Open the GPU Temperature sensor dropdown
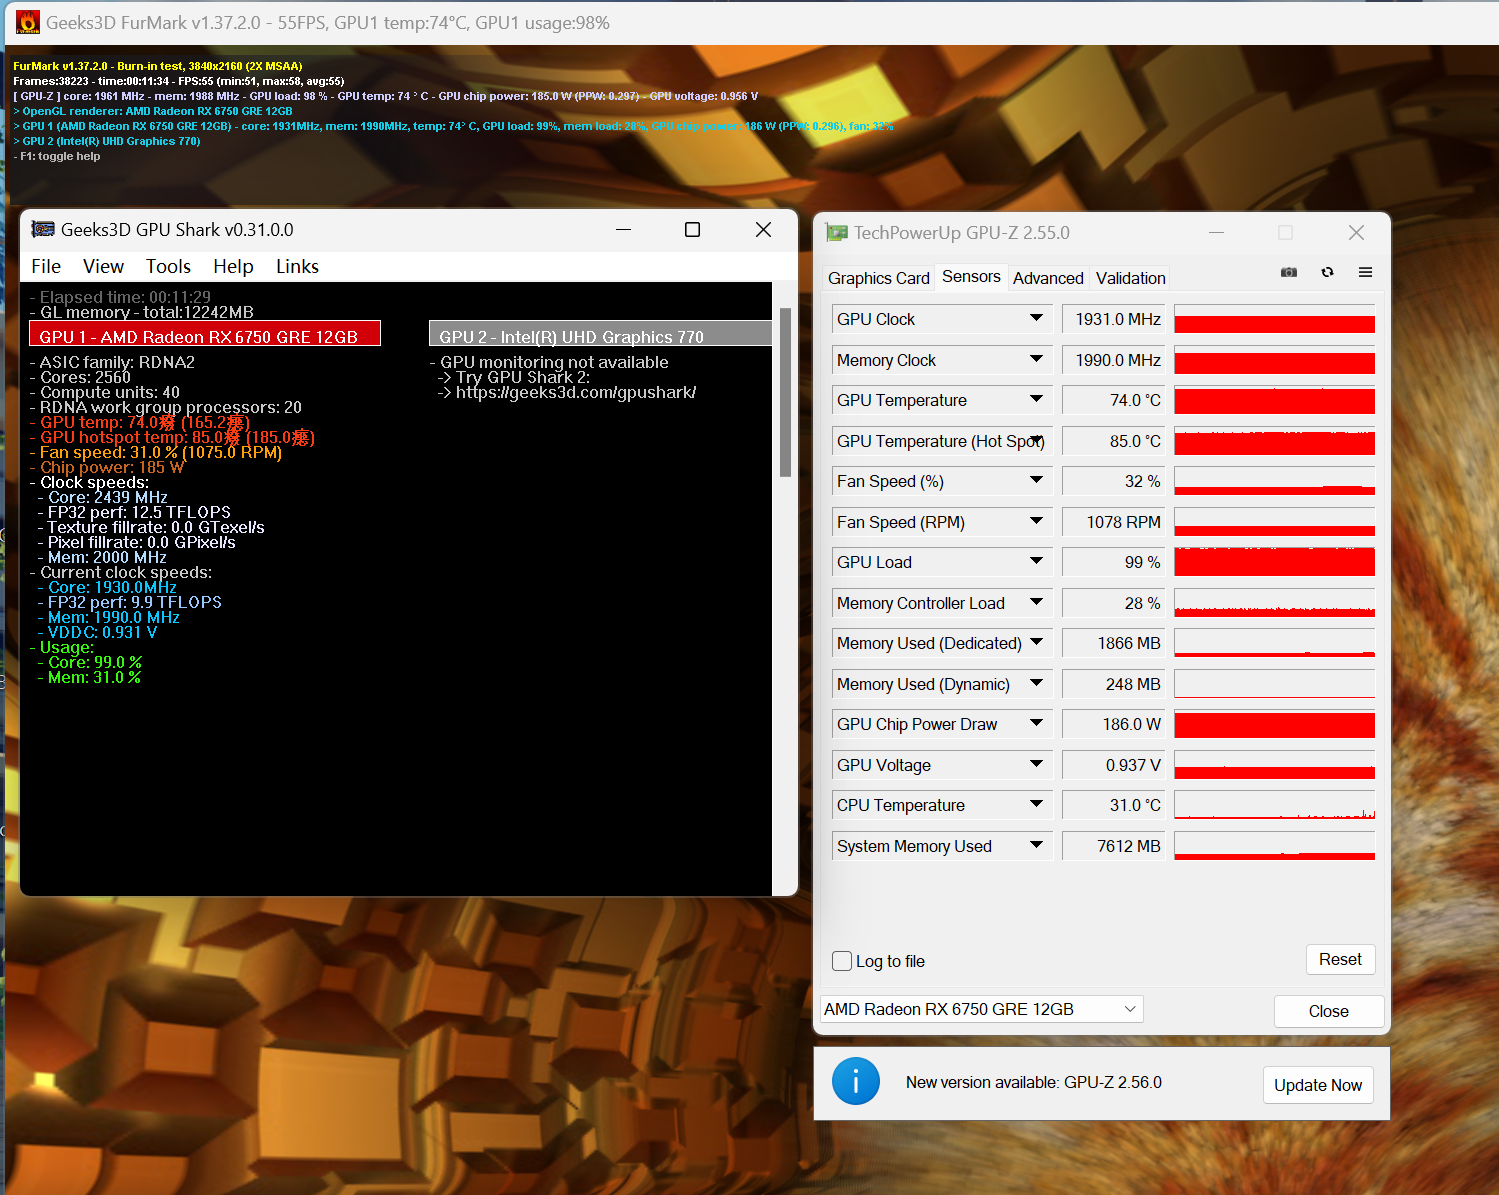The image size is (1499, 1195). [x=1037, y=400]
